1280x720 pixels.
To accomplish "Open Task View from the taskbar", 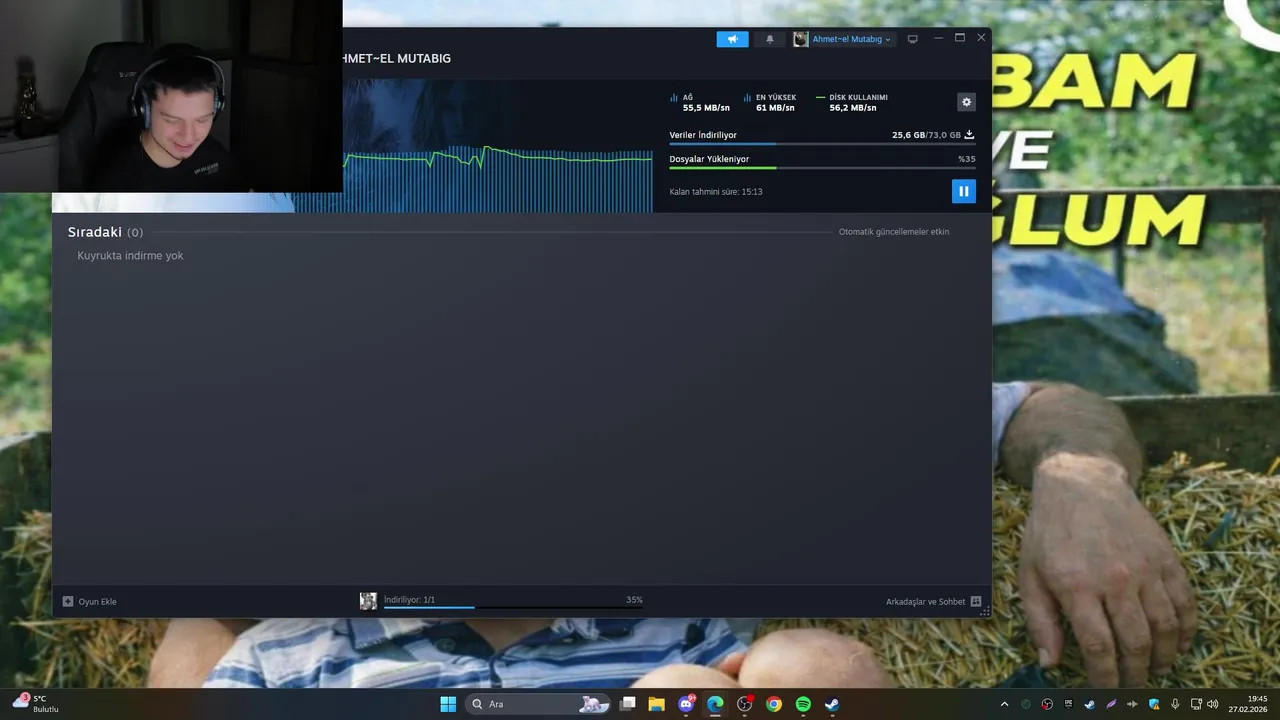I will pyautogui.click(x=627, y=704).
